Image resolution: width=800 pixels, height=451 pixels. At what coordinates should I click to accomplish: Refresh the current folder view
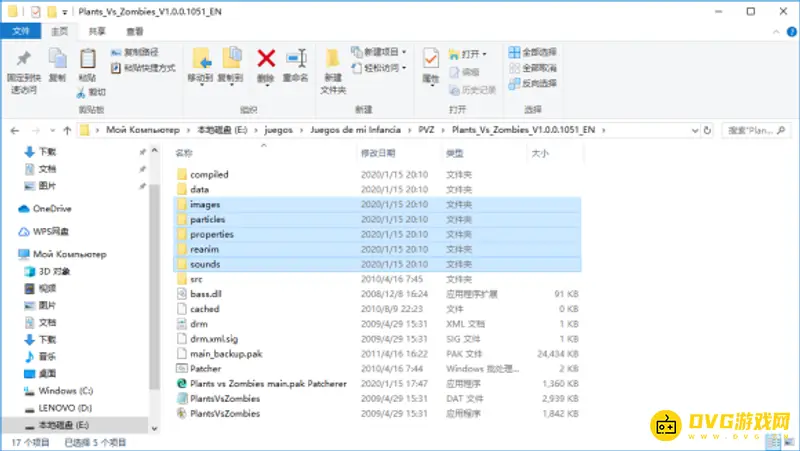707,131
